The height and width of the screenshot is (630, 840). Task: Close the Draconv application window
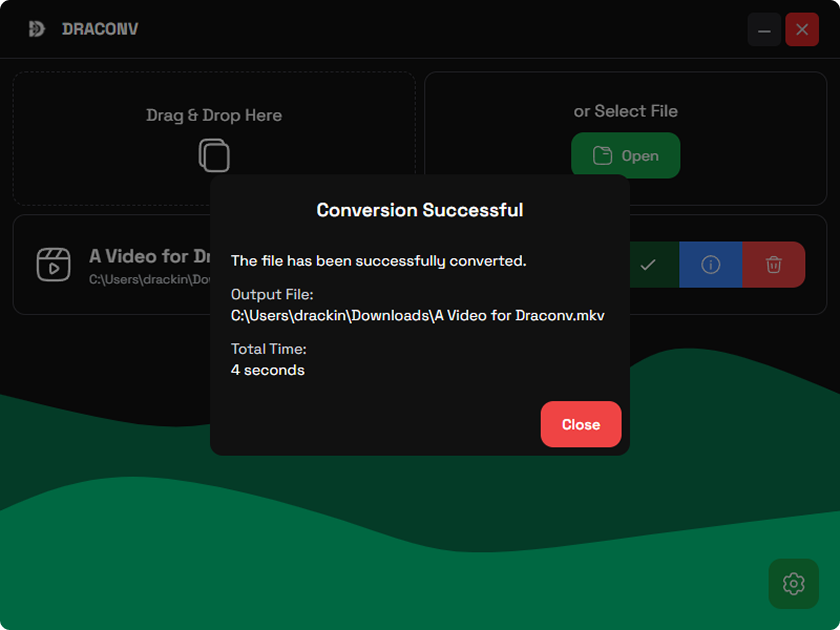[802, 30]
